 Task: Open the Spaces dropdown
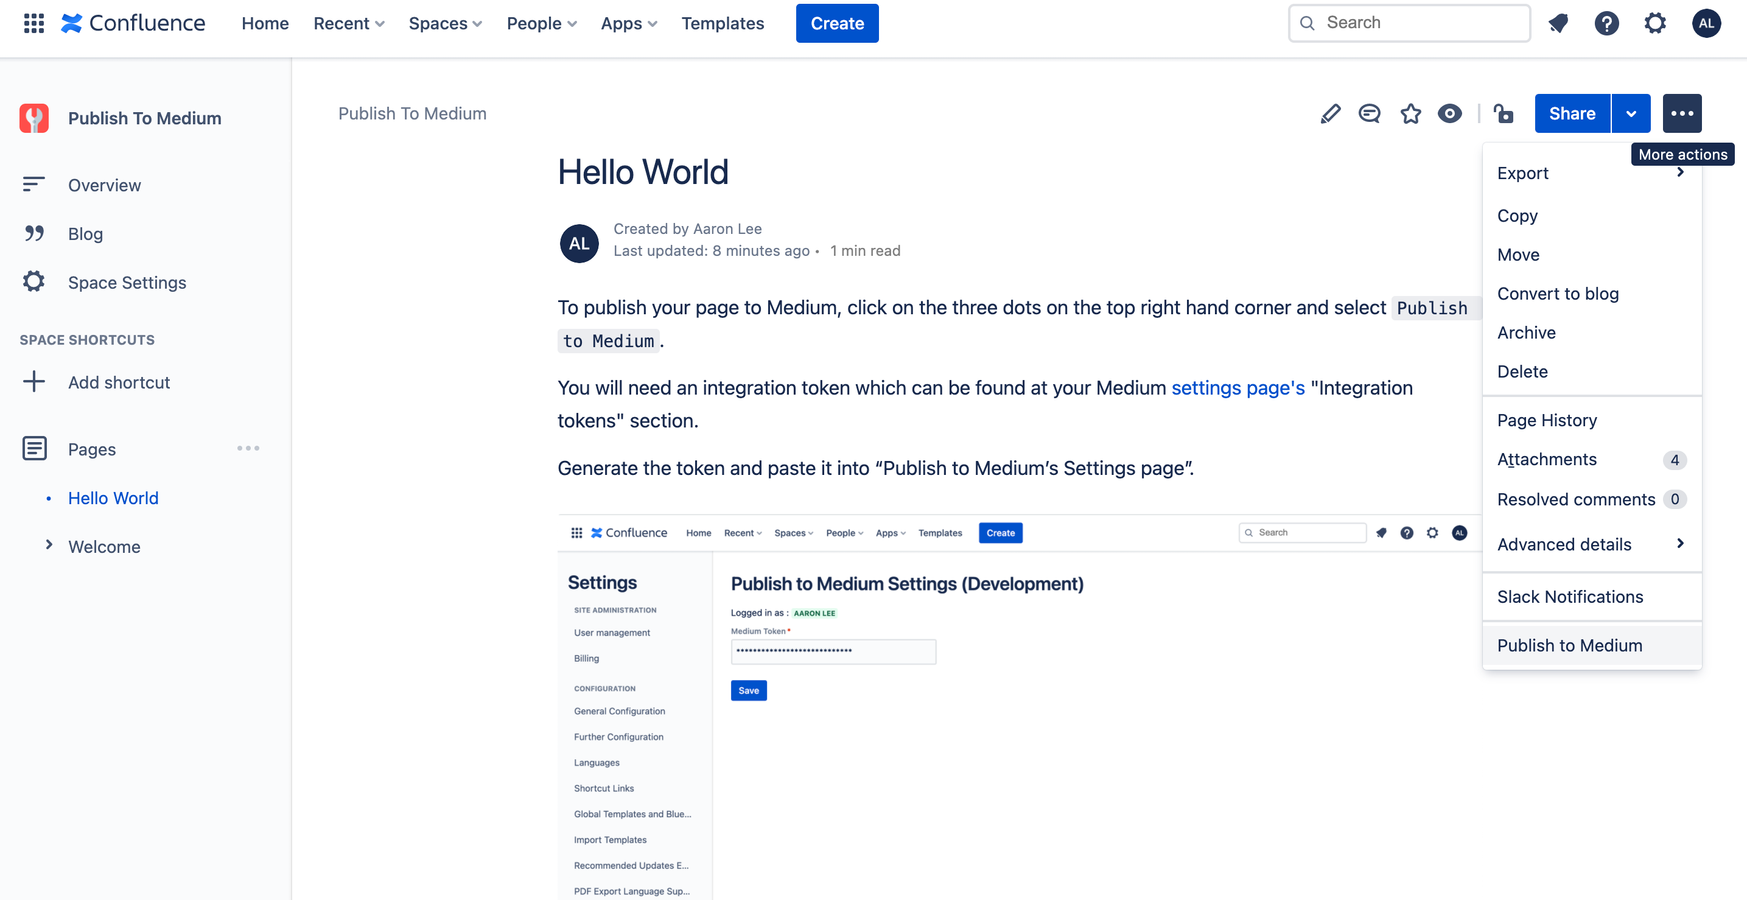[445, 23]
